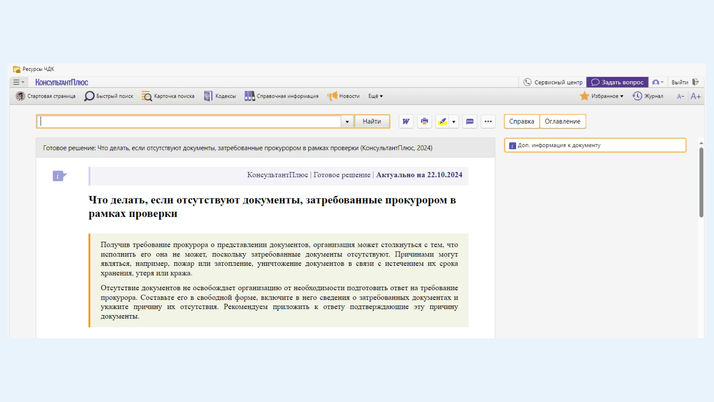Click the document title breadcrumb bar

tap(265, 148)
